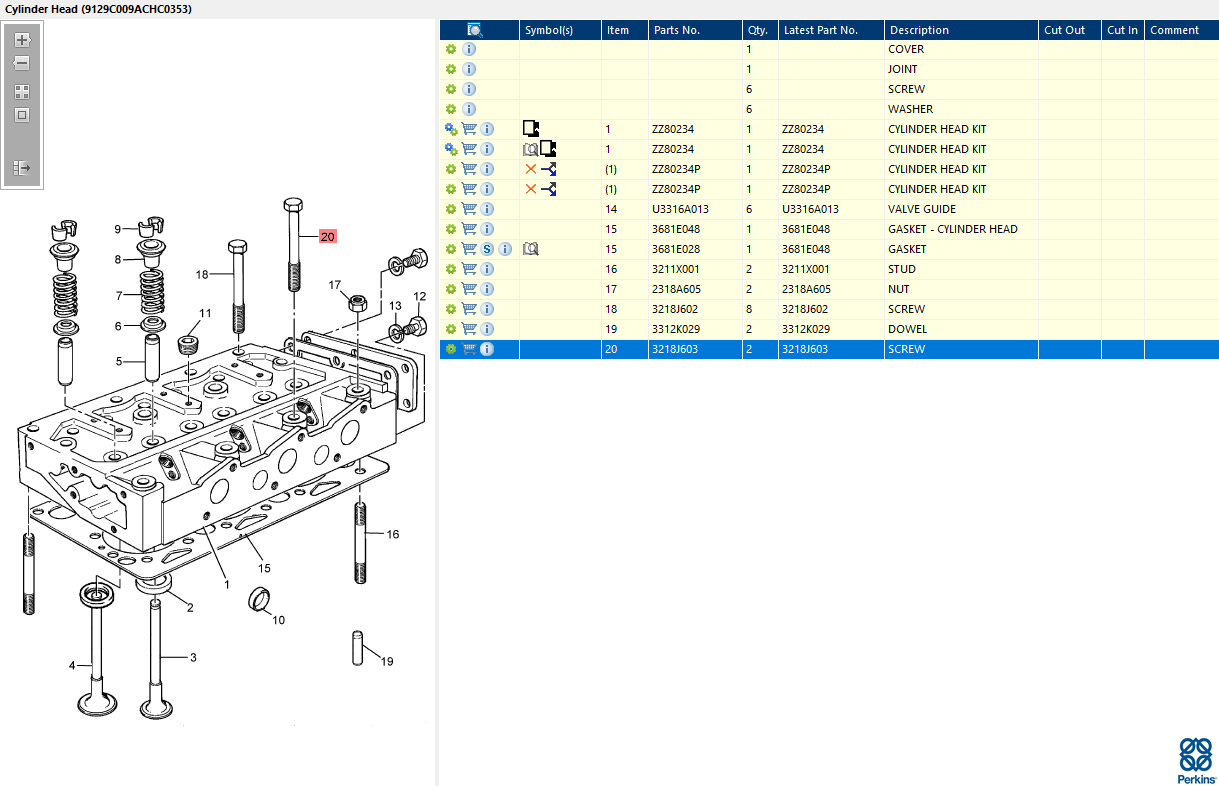This screenshot has width=1219, height=786.
Task: Click callout 10 on the diagram
Action: [x=278, y=620]
